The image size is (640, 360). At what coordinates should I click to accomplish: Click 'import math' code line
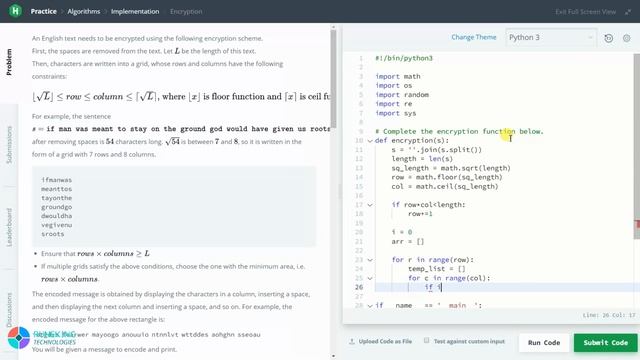point(398,76)
